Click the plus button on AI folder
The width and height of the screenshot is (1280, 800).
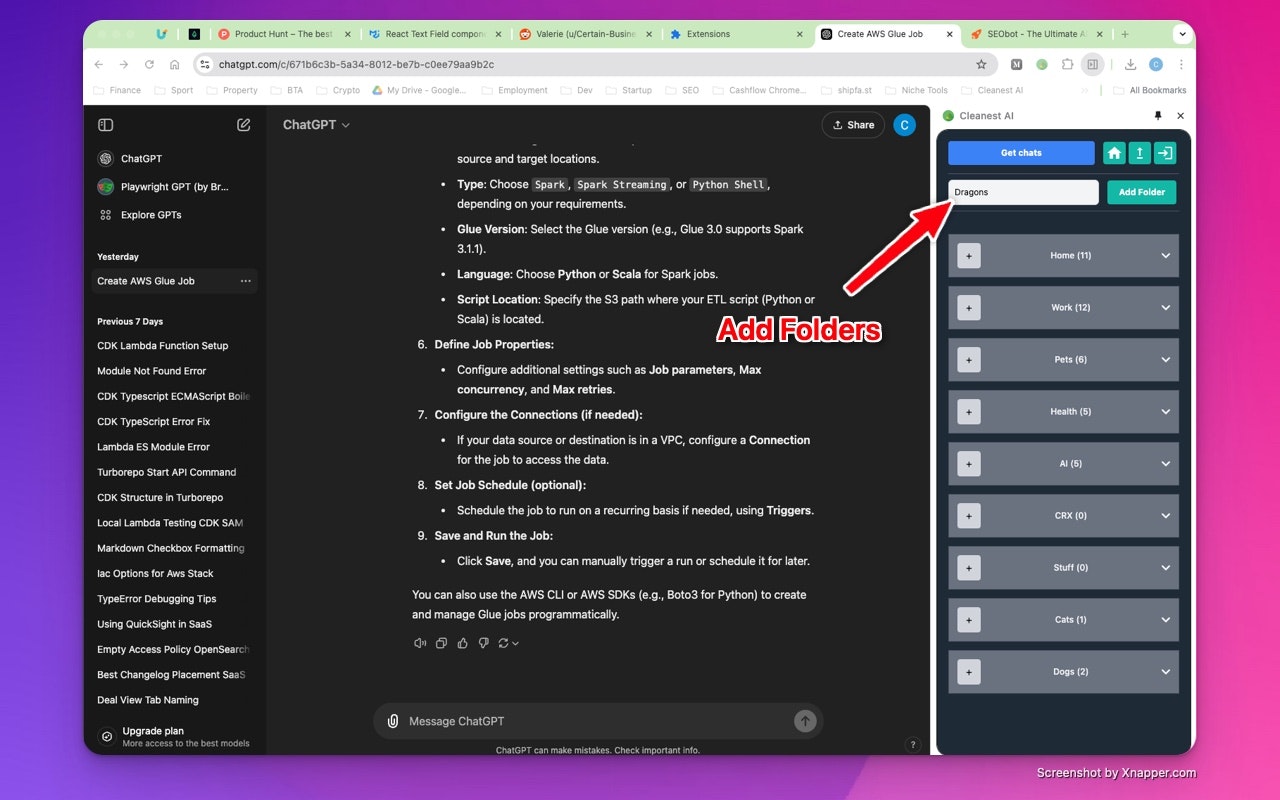click(x=968, y=464)
